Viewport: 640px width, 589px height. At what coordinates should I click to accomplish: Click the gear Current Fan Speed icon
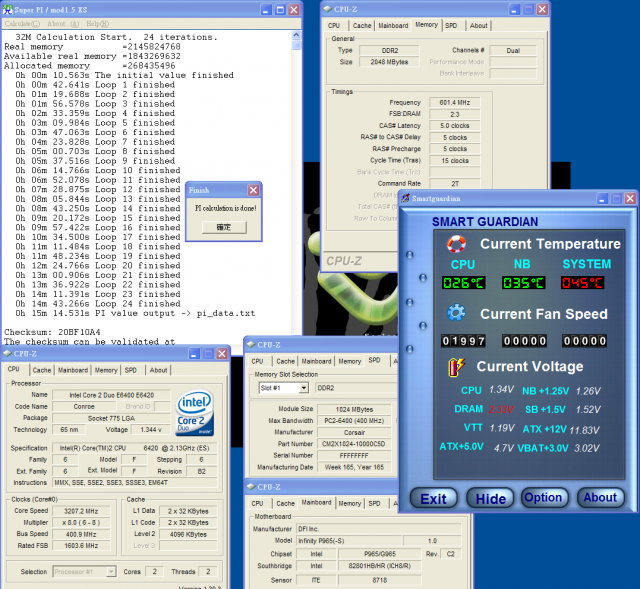456,313
